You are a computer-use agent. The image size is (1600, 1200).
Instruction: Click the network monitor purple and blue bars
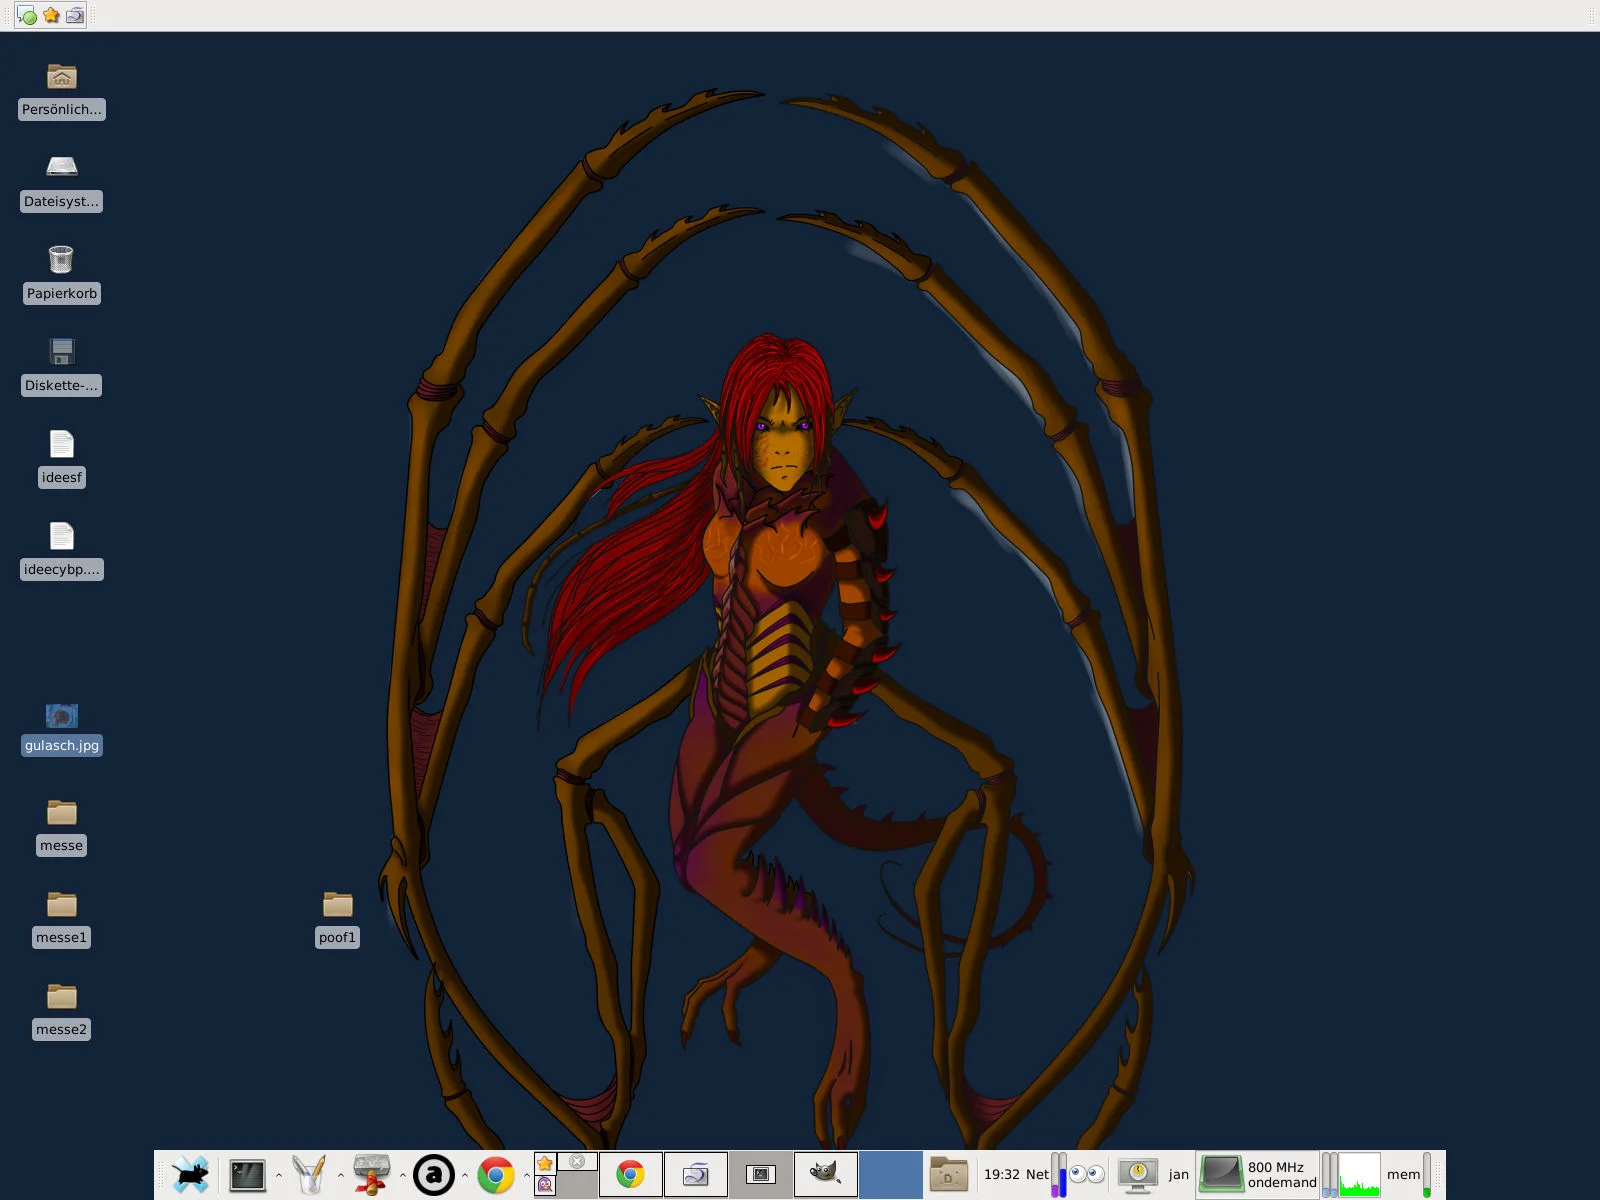pos(1059,1175)
